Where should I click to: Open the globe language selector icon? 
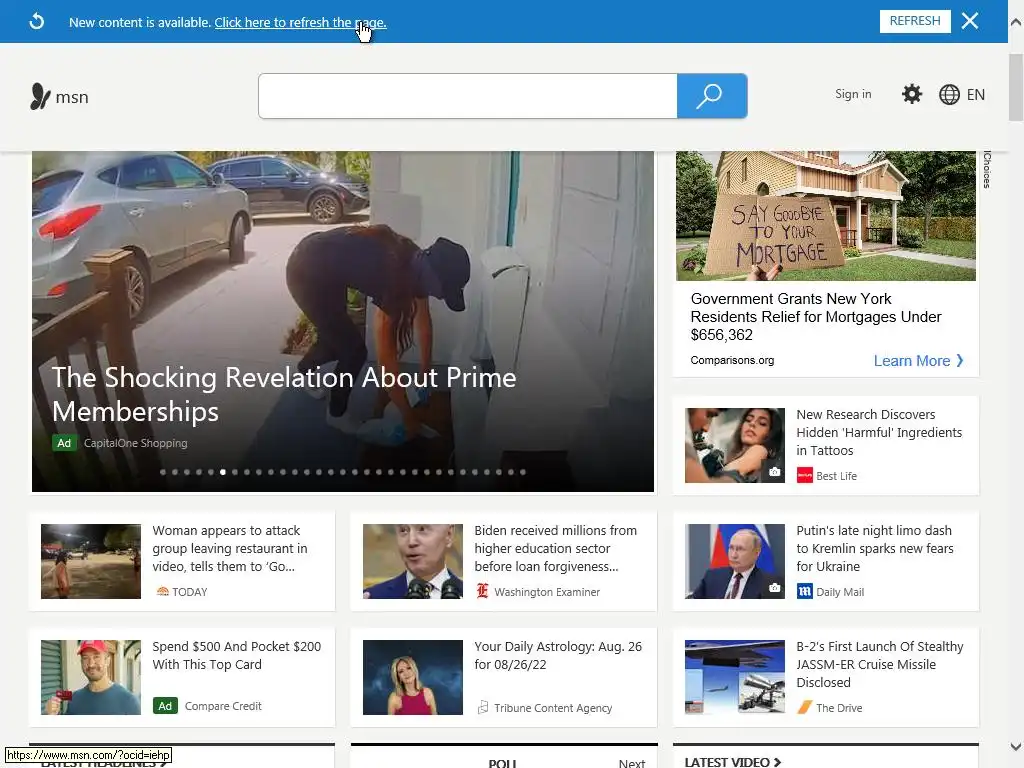(949, 95)
